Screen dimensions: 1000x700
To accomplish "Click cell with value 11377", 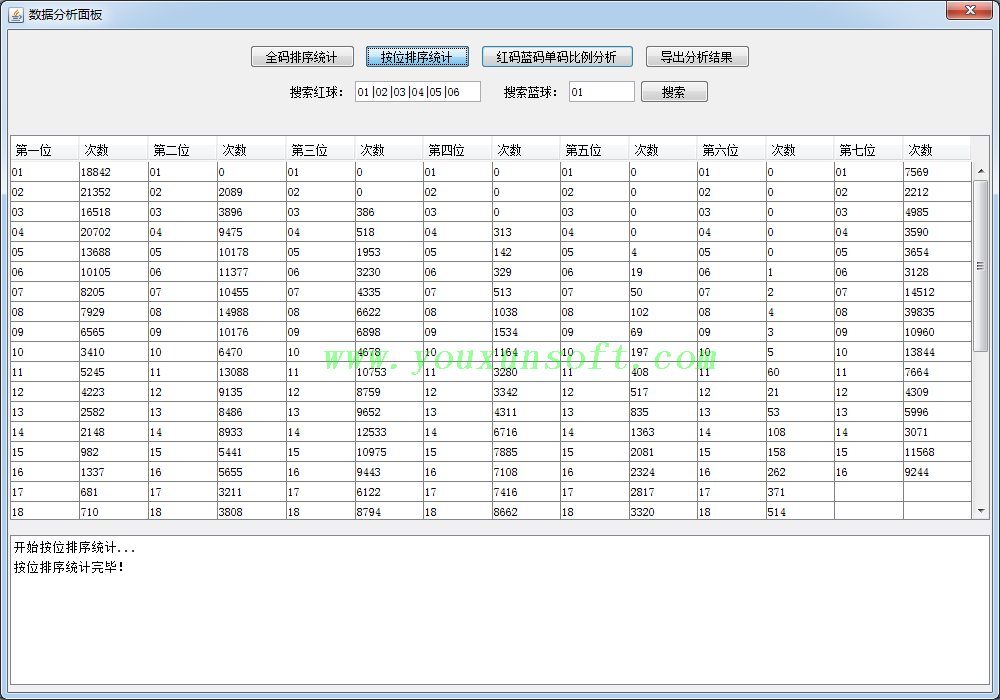I will [x=251, y=272].
